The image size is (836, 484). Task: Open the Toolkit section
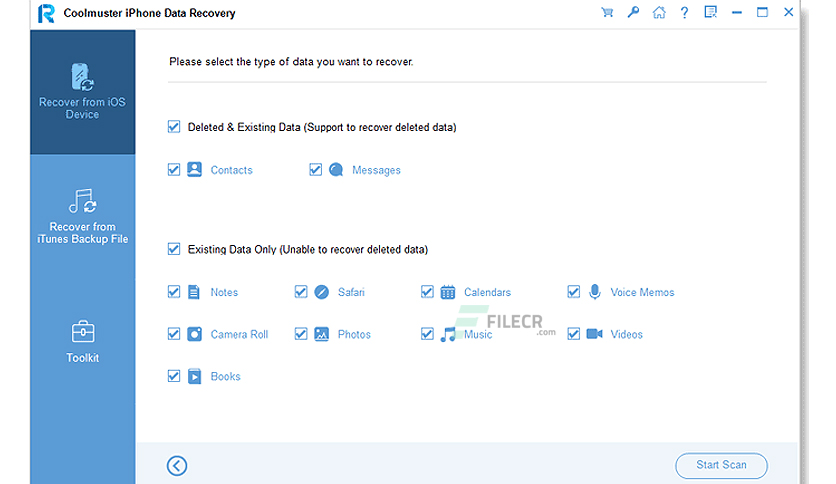pyautogui.click(x=83, y=342)
